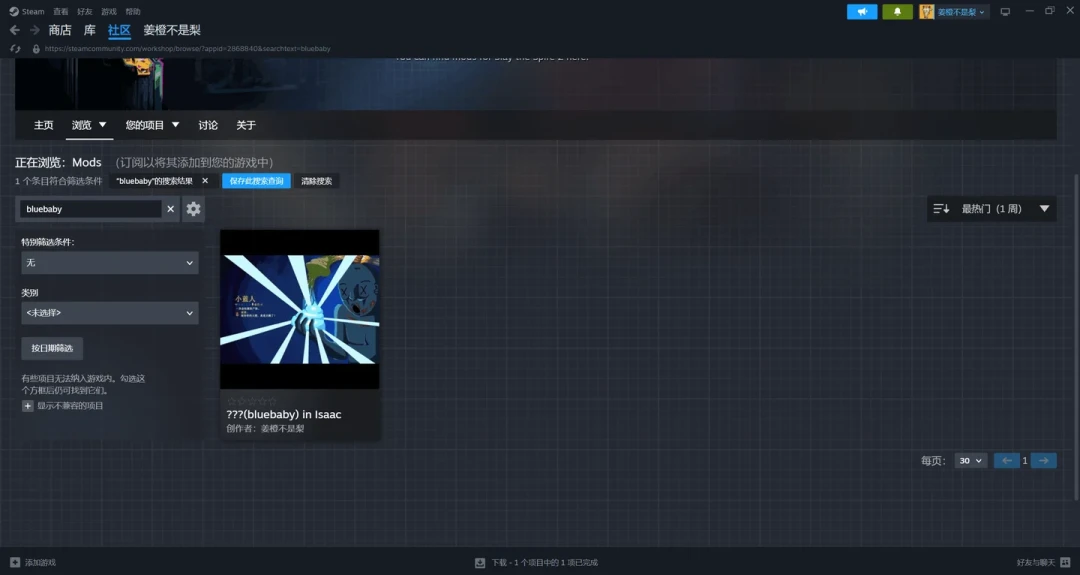This screenshot has width=1080, height=575.
Task: Open the 讨论 tab
Action: tap(208, 125)
